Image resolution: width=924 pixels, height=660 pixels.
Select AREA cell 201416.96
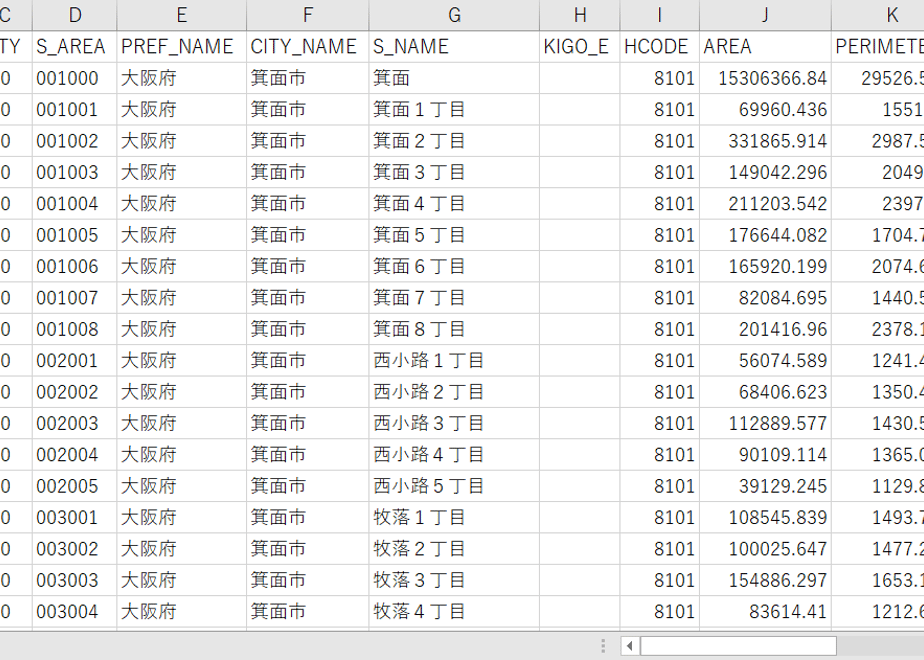[x=765, y=329]
